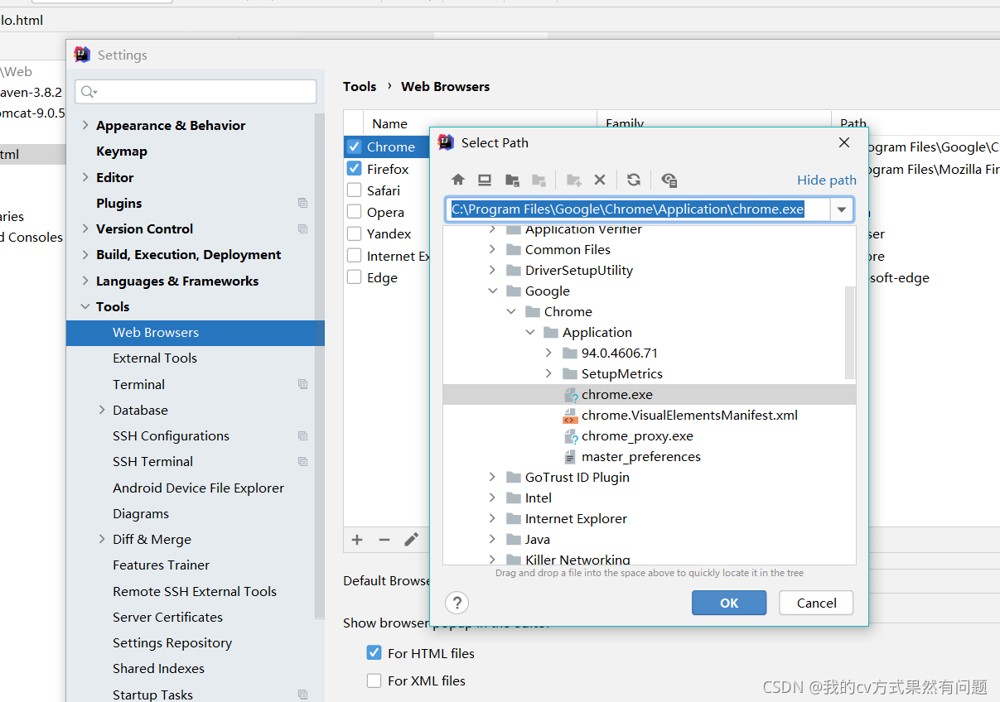Image resolution: width=1000 pixels, height=702 pixels.
Task: Select External Tools in settings
Action: click(x=155, y=358)
